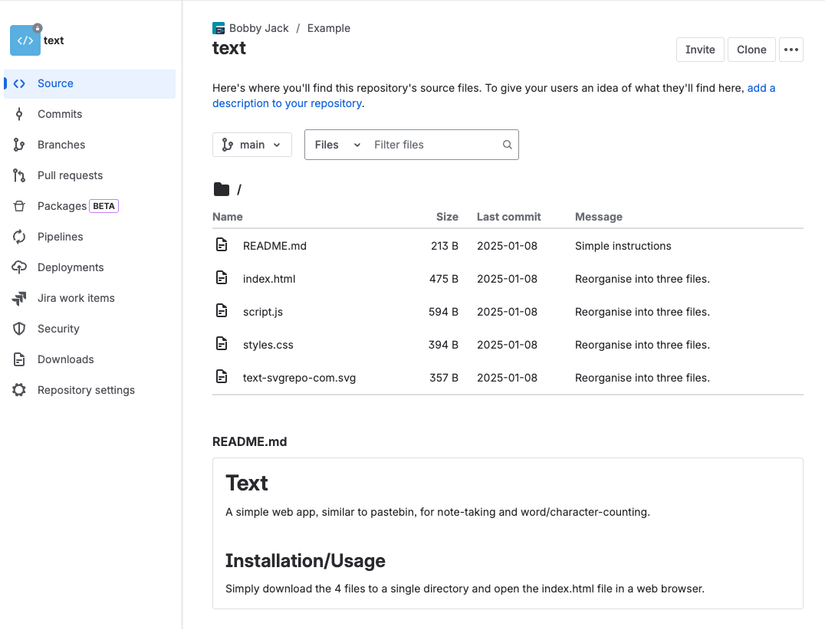Screen dimensions: 825x629
Task: Click the search icon in Filter files
Action: 507,144
